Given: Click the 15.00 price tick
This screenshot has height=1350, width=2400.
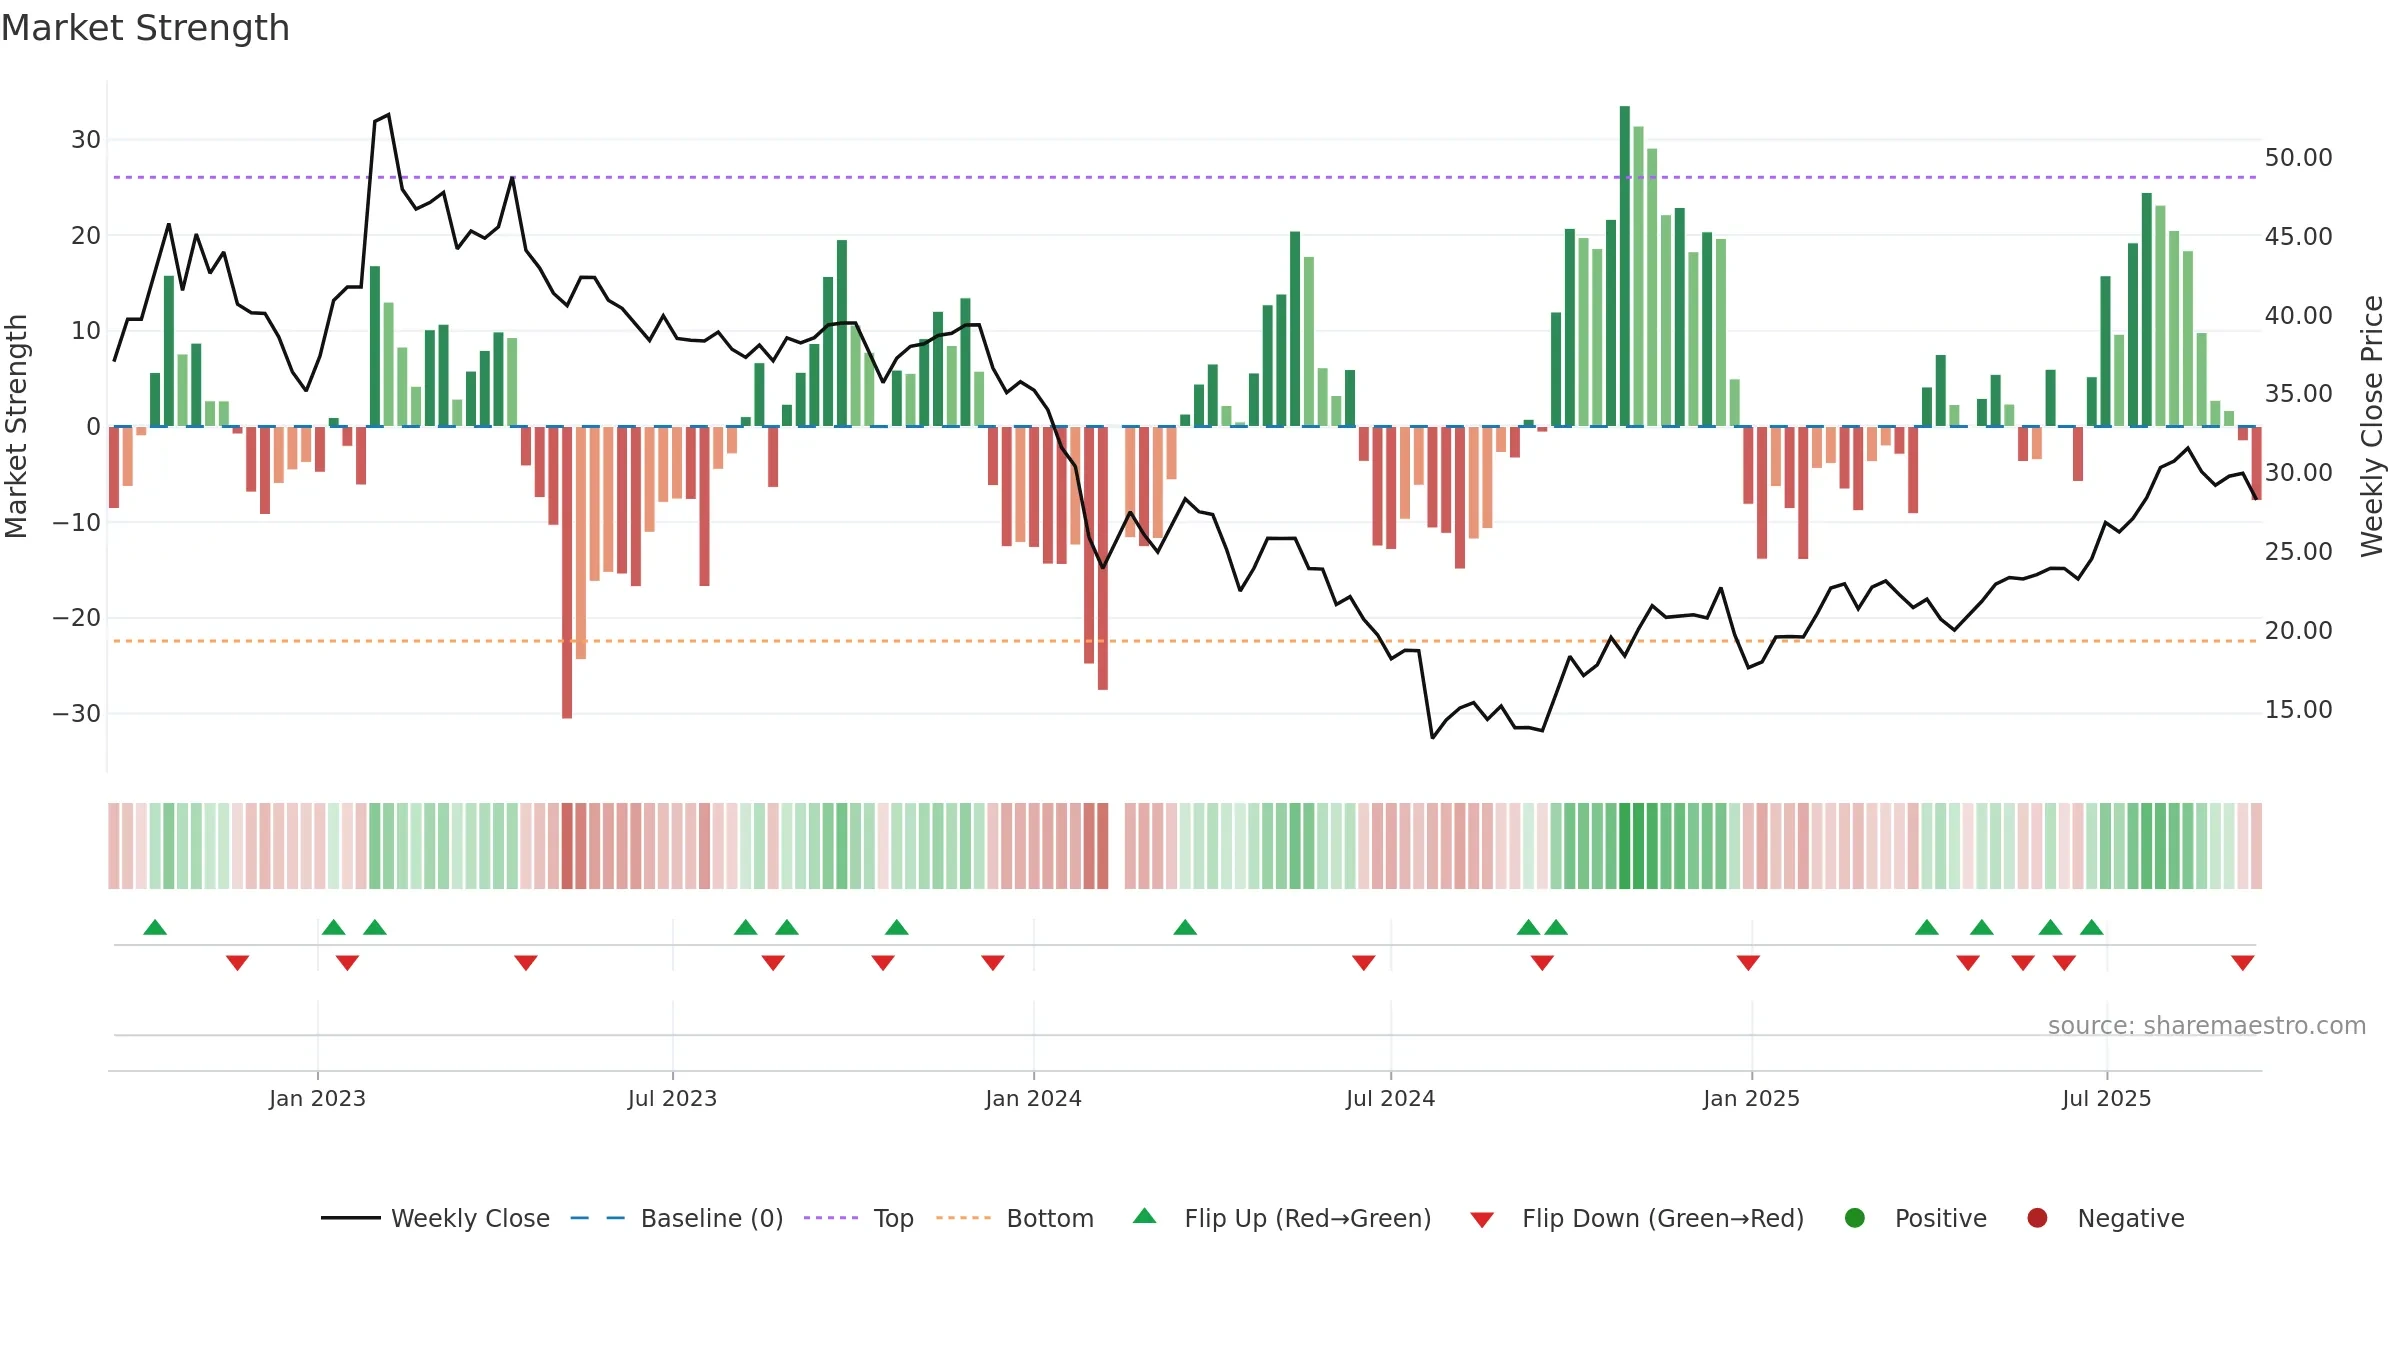Looking at the screenshot, I should coord(2298,709).
